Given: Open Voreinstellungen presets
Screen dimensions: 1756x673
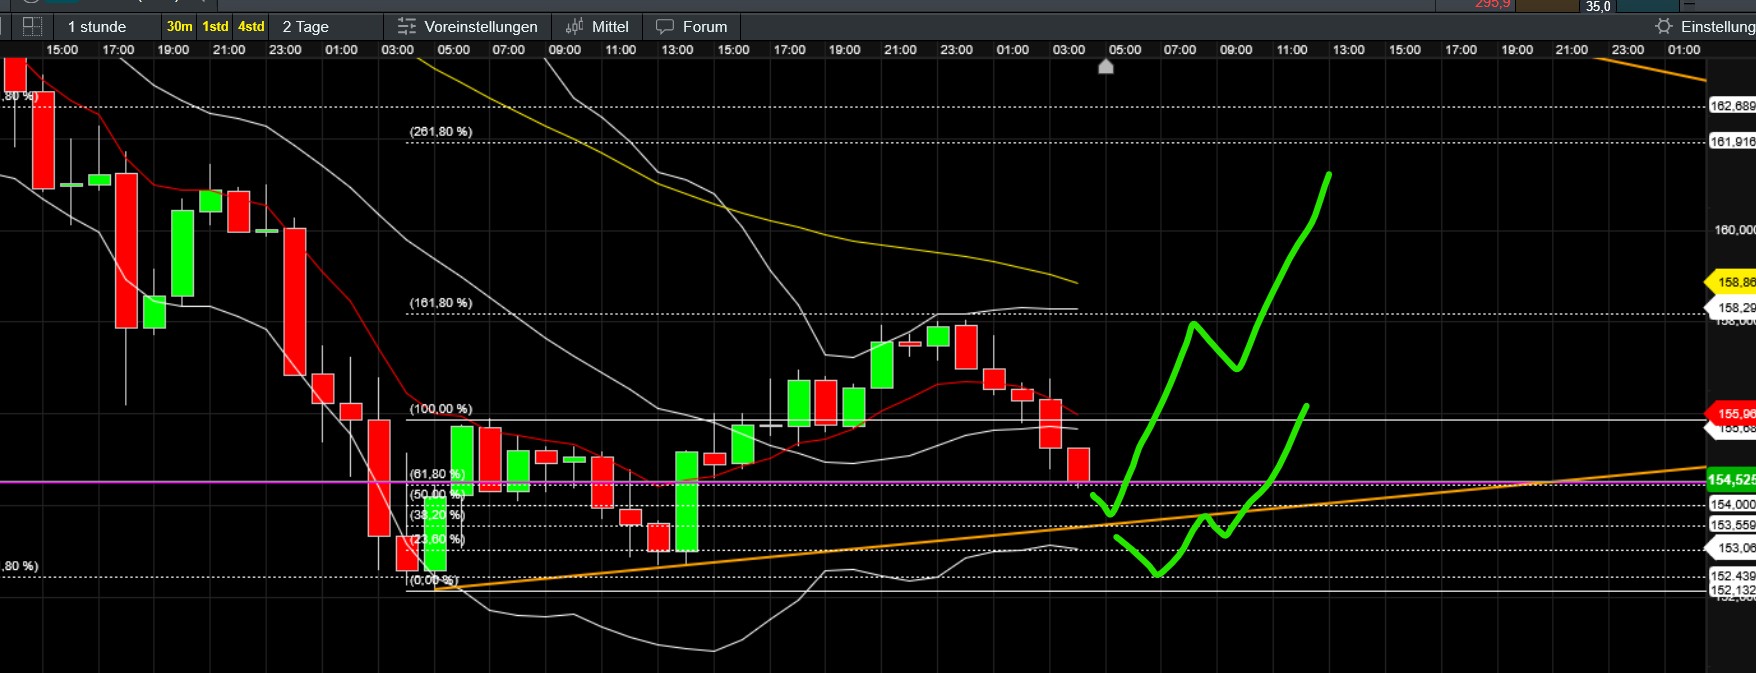Looking at the screenshot, I should [468, 27].
